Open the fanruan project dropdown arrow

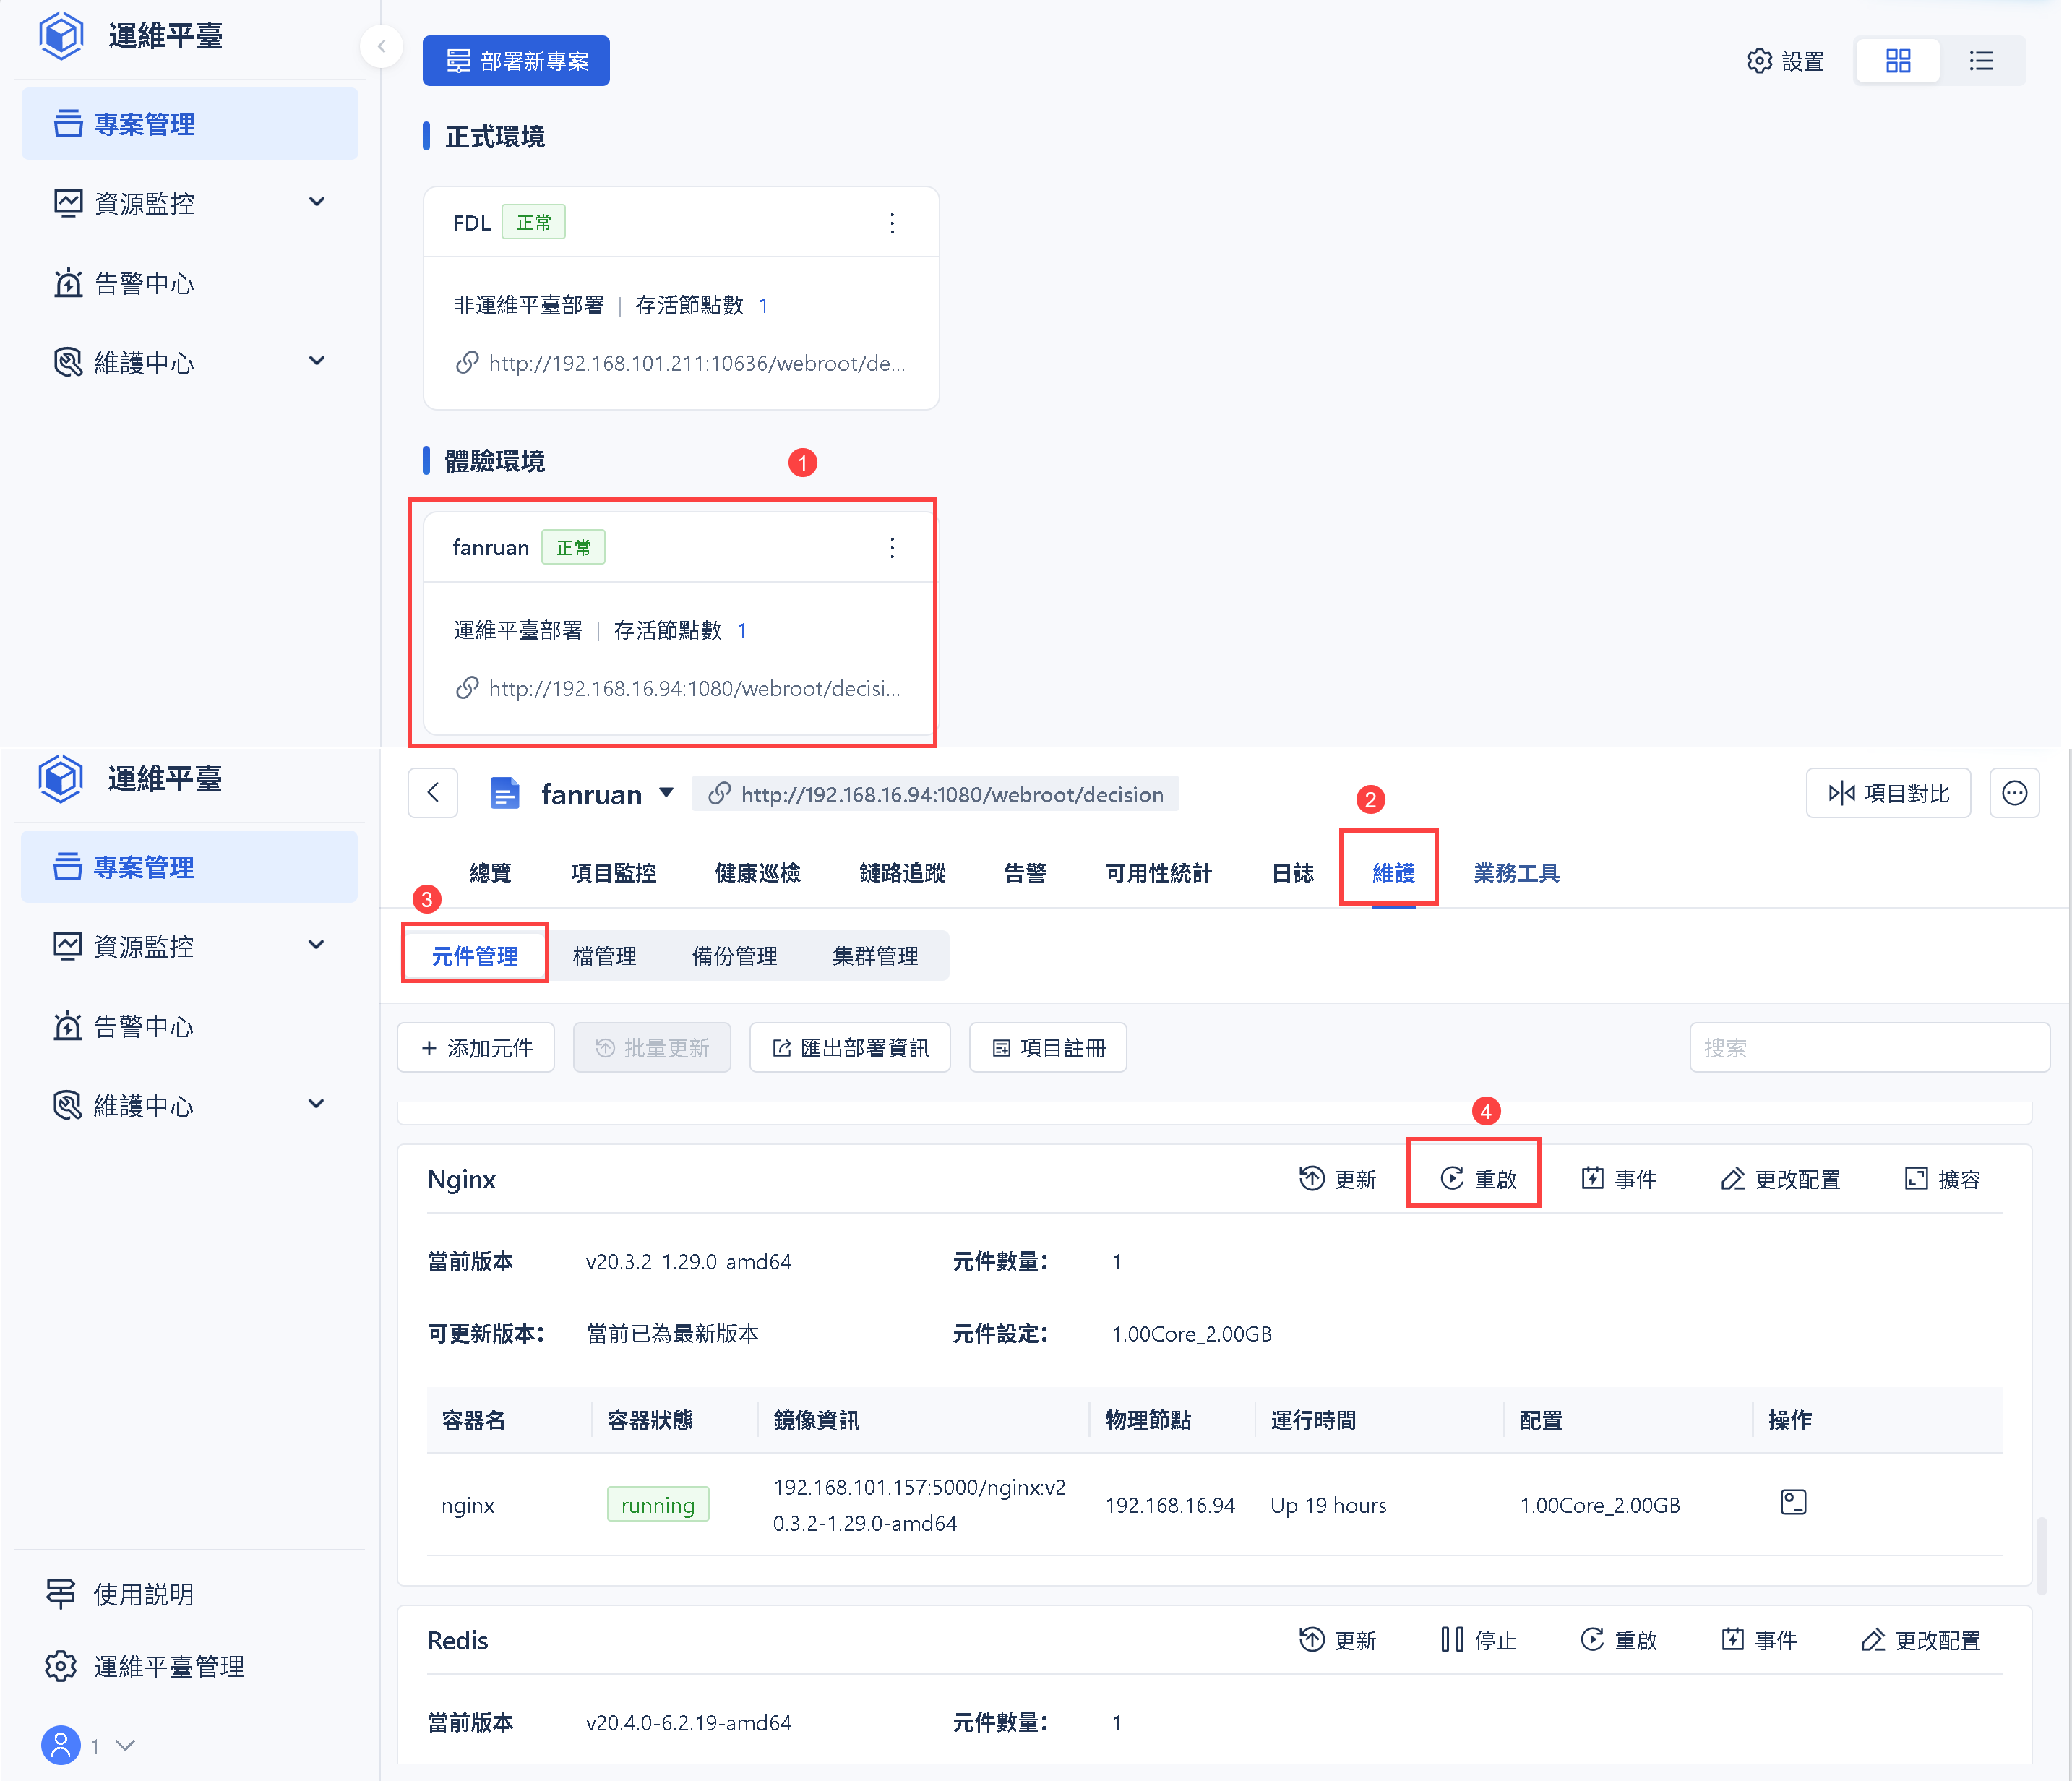coord(666,793)
